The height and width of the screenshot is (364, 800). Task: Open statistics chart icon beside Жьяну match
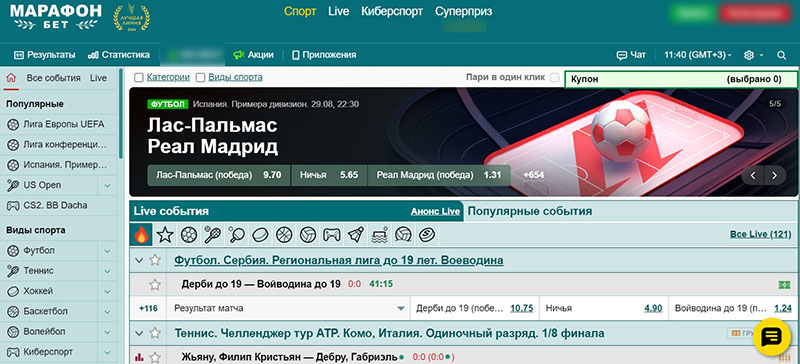tap(139, 357)
